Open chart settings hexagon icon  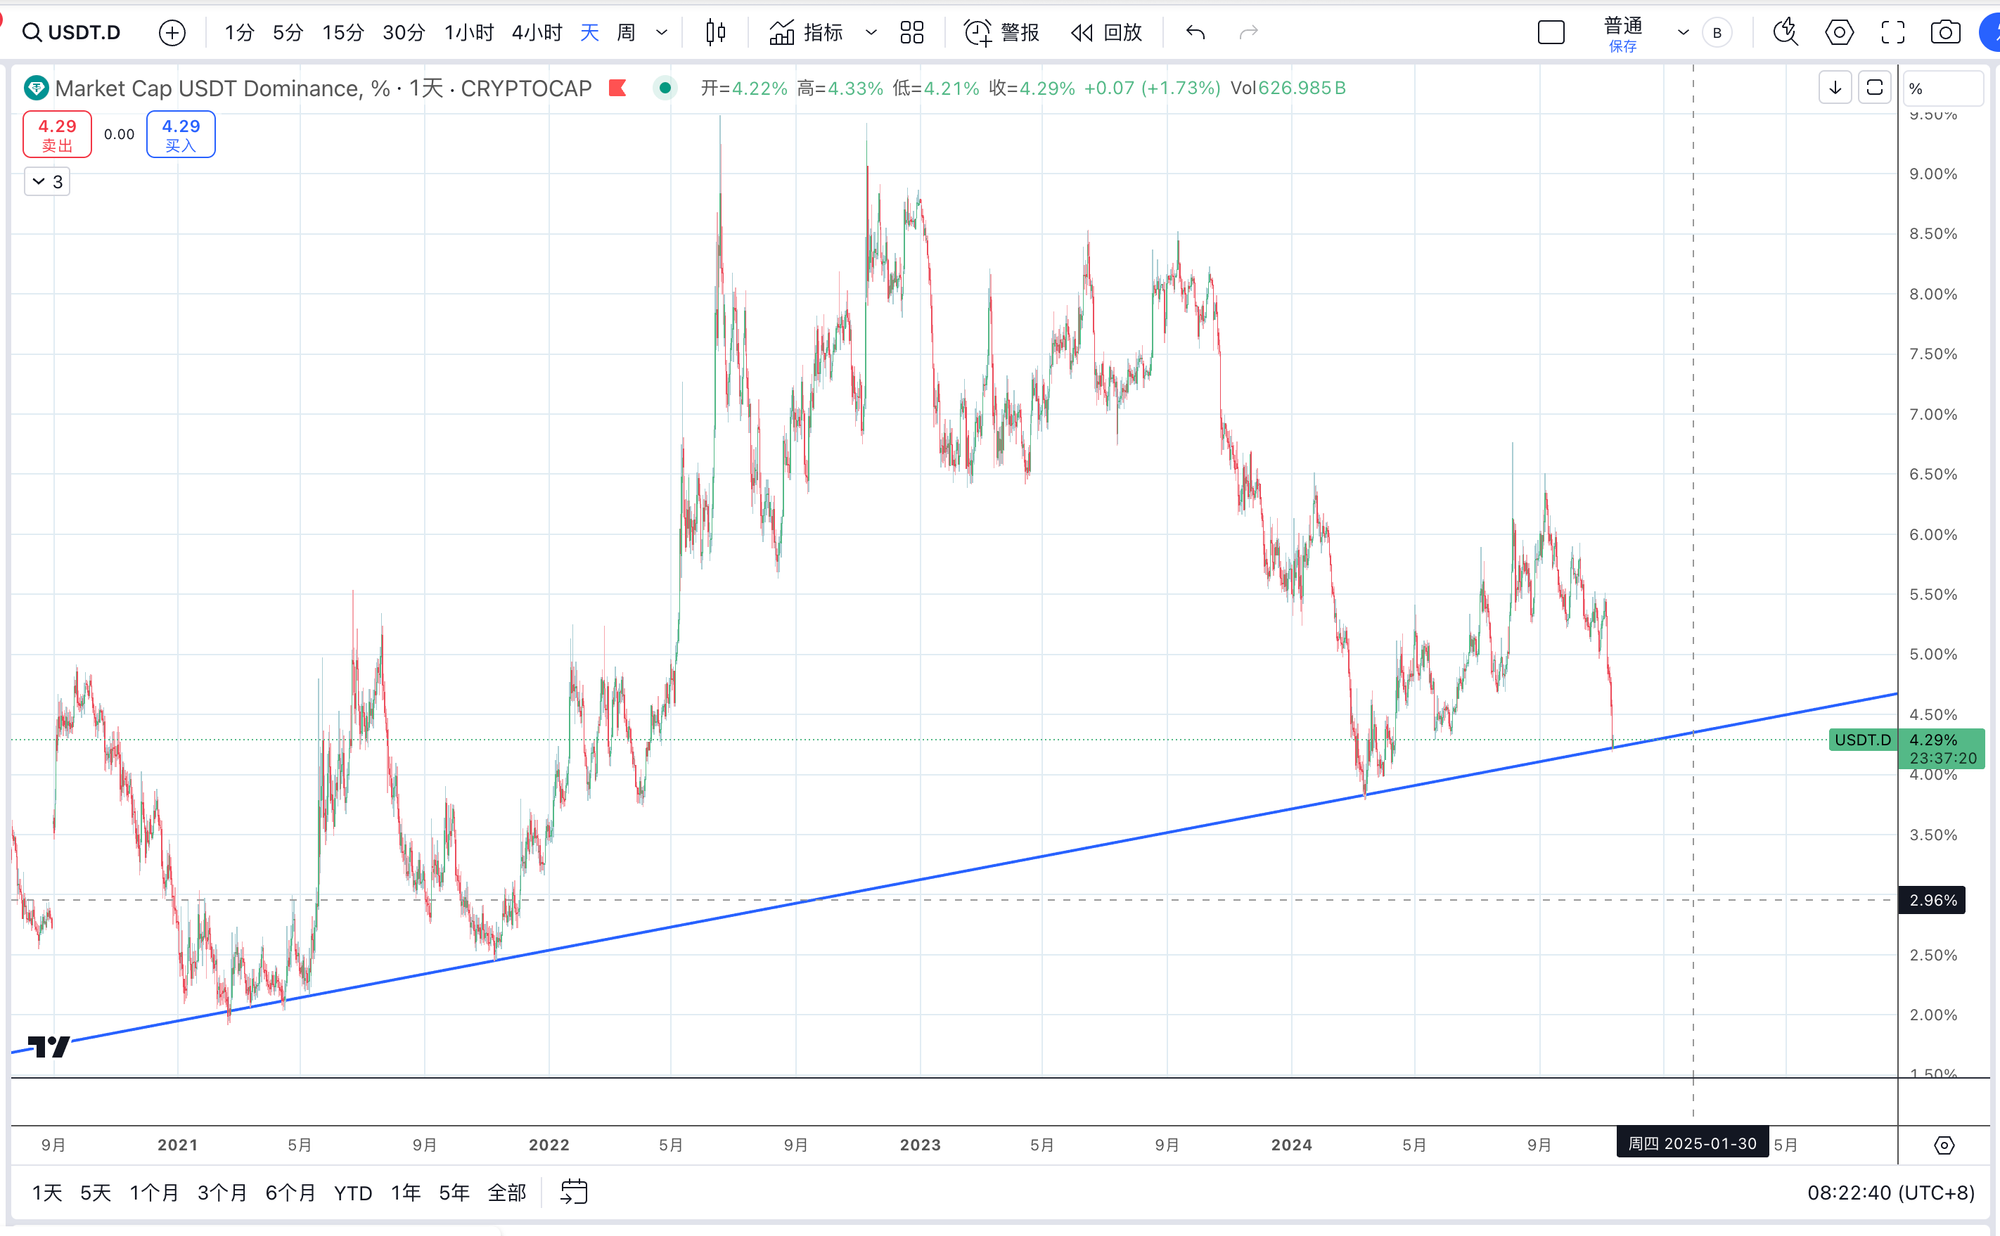click(1839, 33)
